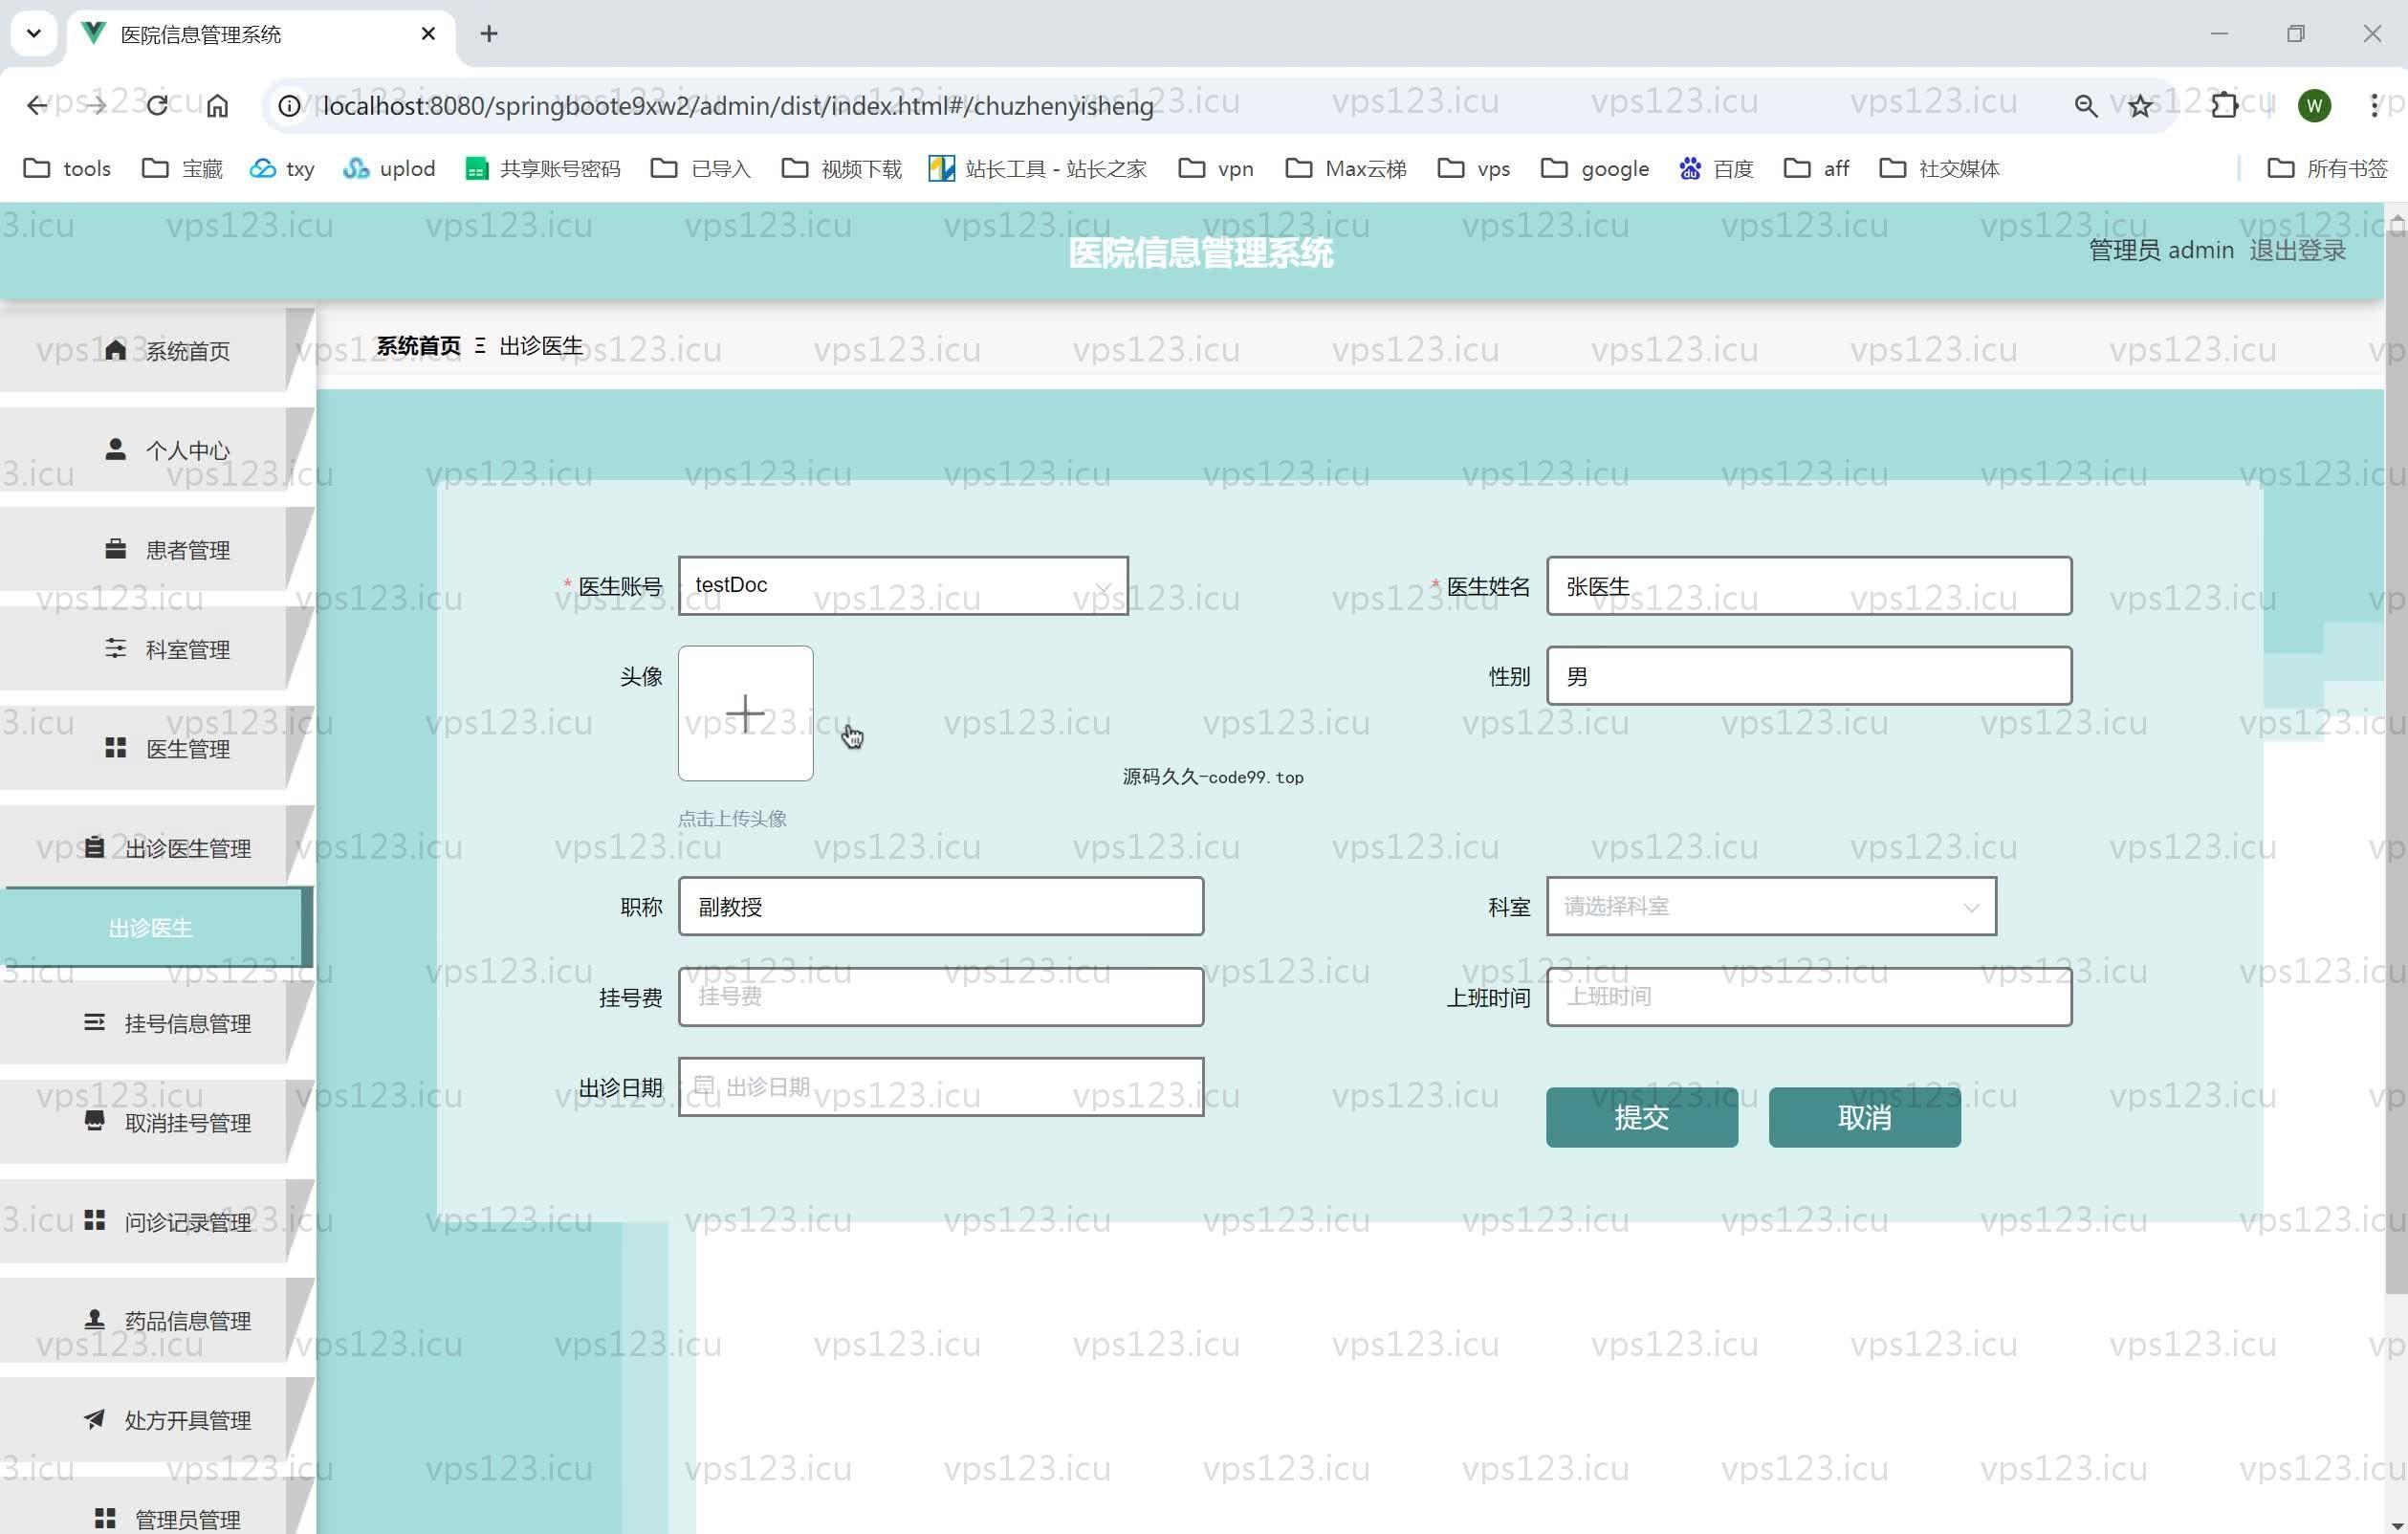The width and height of the screenshot is (2408, 1534).
Task: Click the browser forward arrow
Action: [x=96, y=105]
